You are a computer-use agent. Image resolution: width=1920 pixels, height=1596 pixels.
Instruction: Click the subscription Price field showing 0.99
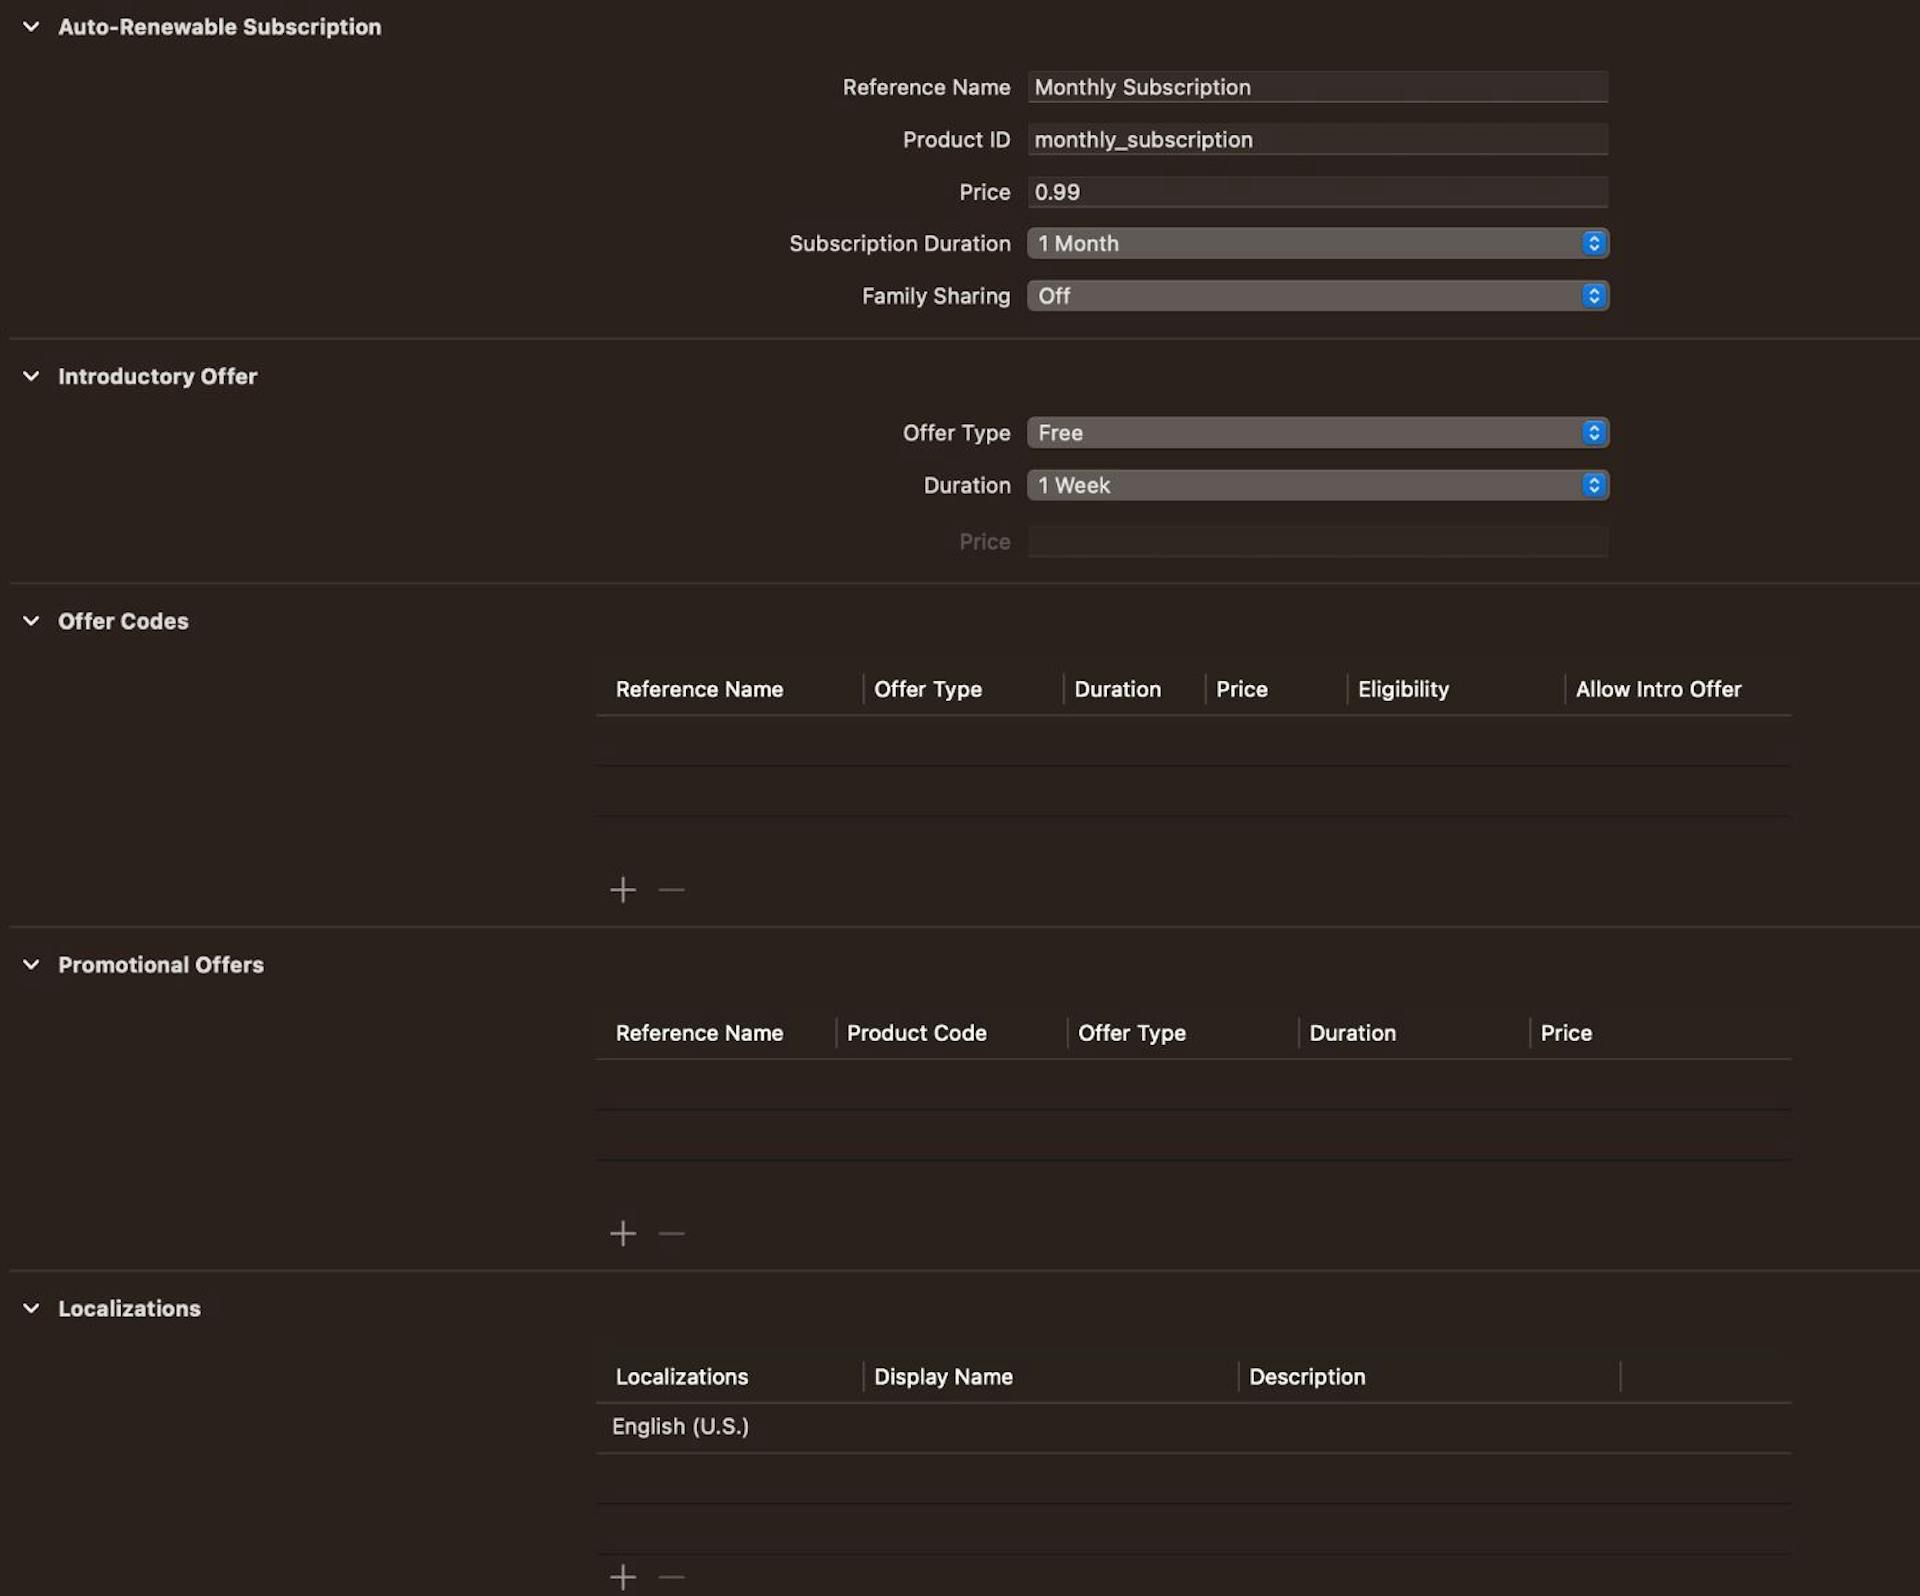pyautogui.click(x=1317, y=192)
